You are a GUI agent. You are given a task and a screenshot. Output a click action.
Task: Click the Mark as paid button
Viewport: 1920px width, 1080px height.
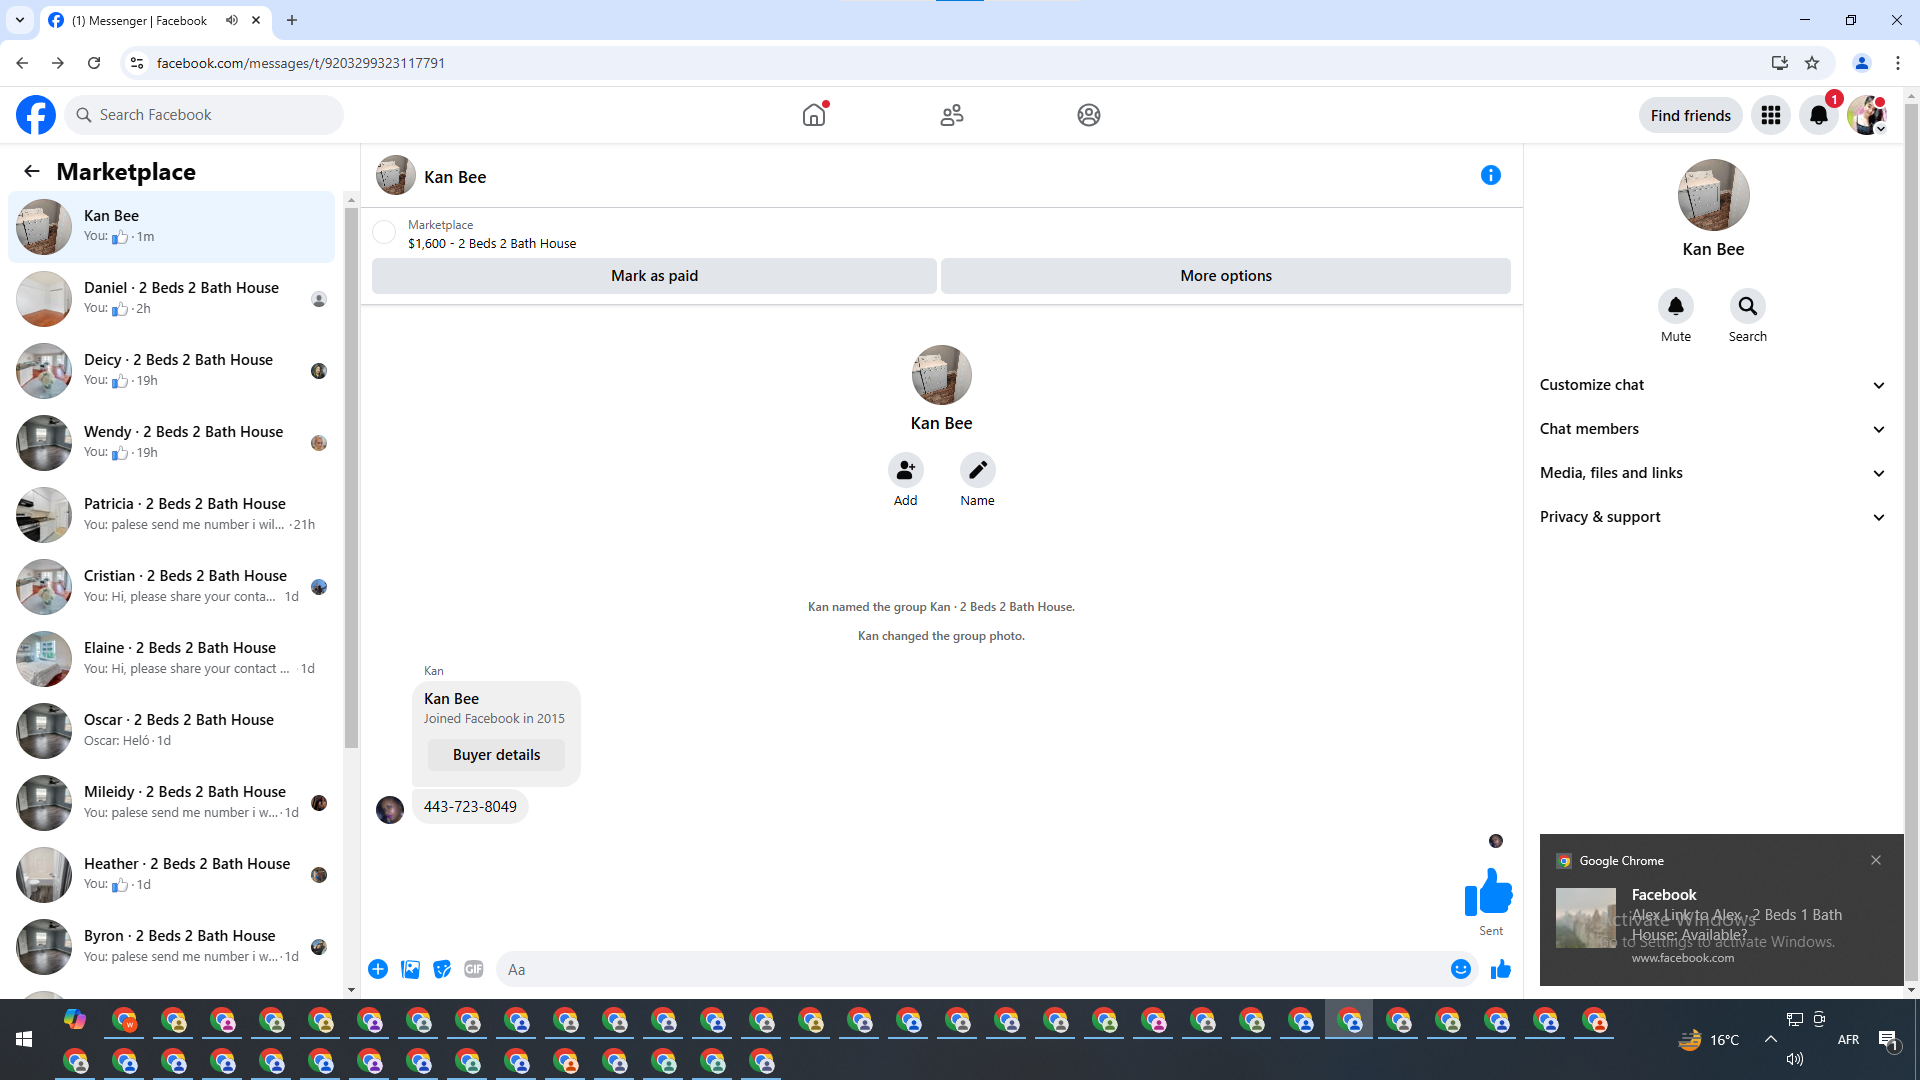coord(654,276)
